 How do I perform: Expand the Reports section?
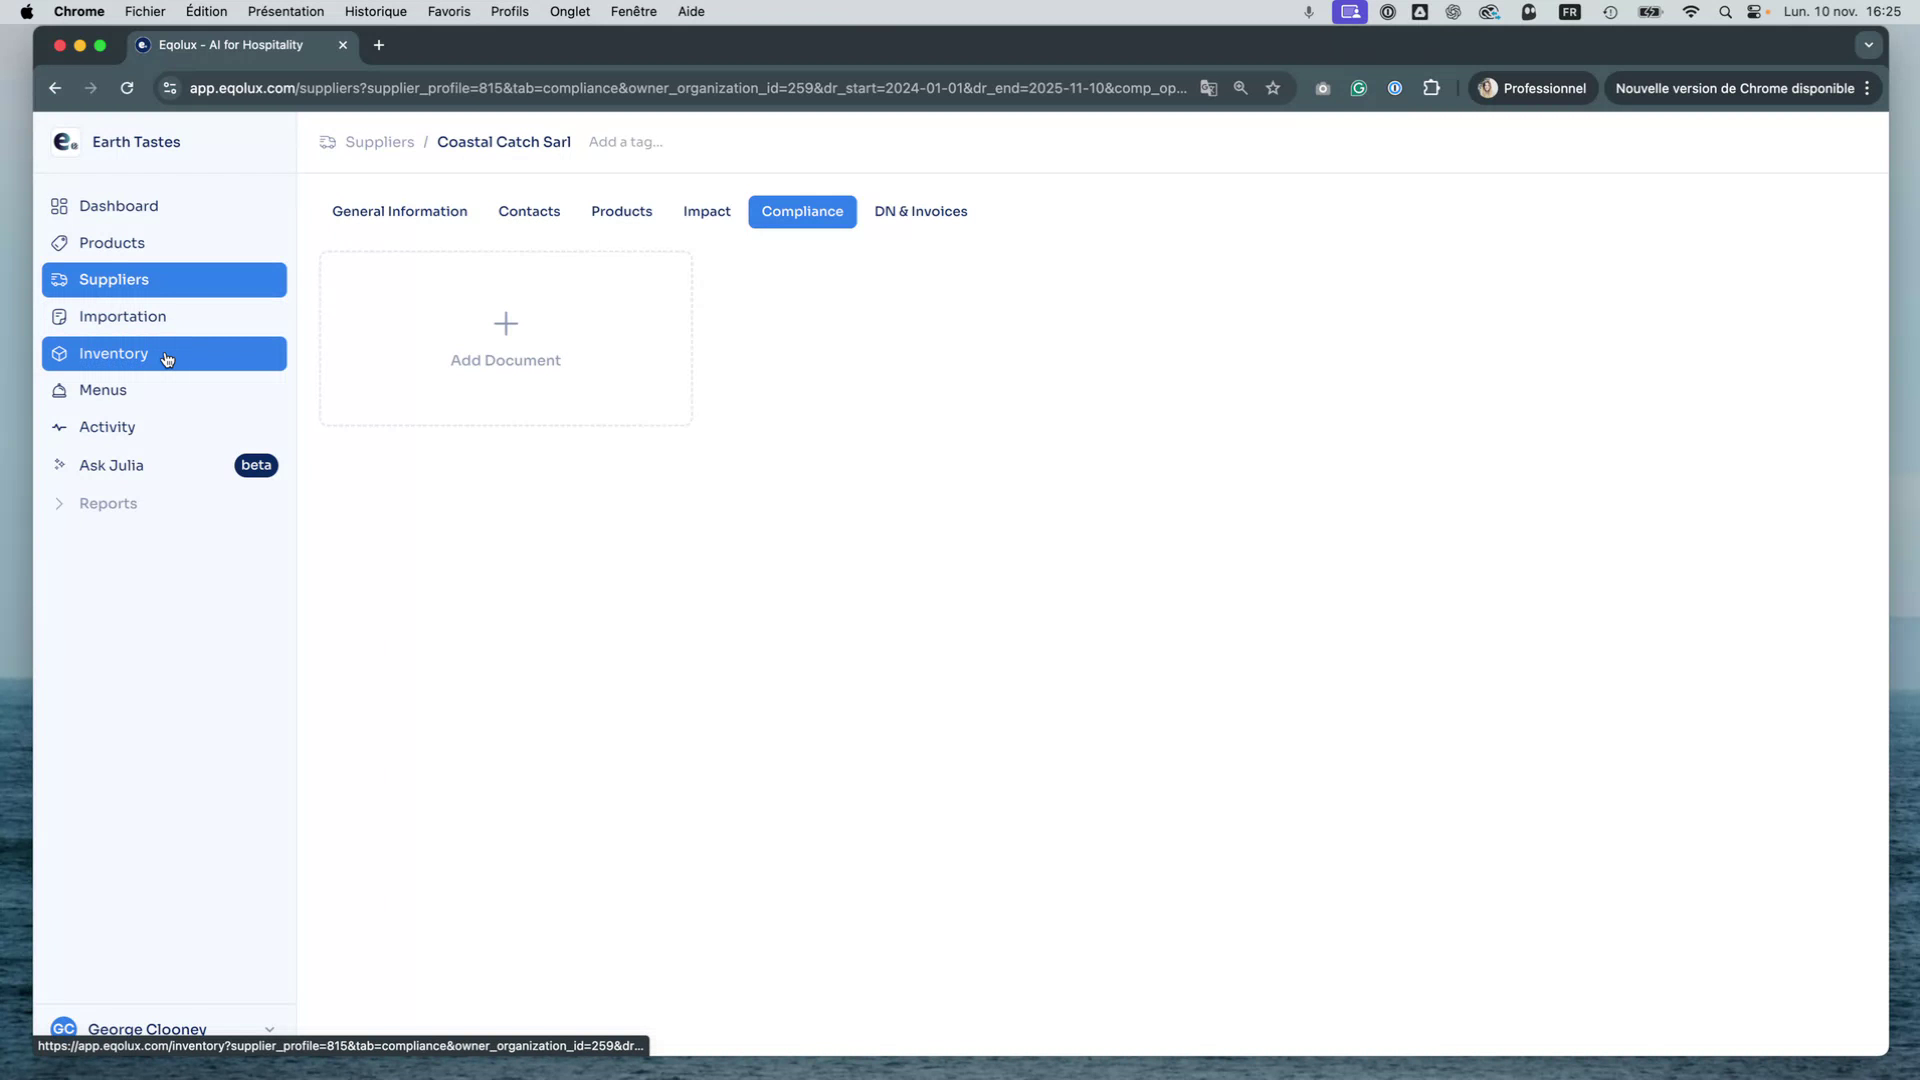click(x=108, y=503)
